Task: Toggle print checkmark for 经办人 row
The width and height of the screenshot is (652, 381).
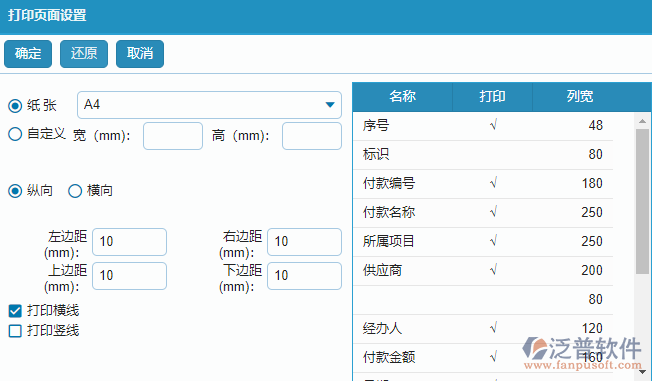Action: tap(493, 328)
